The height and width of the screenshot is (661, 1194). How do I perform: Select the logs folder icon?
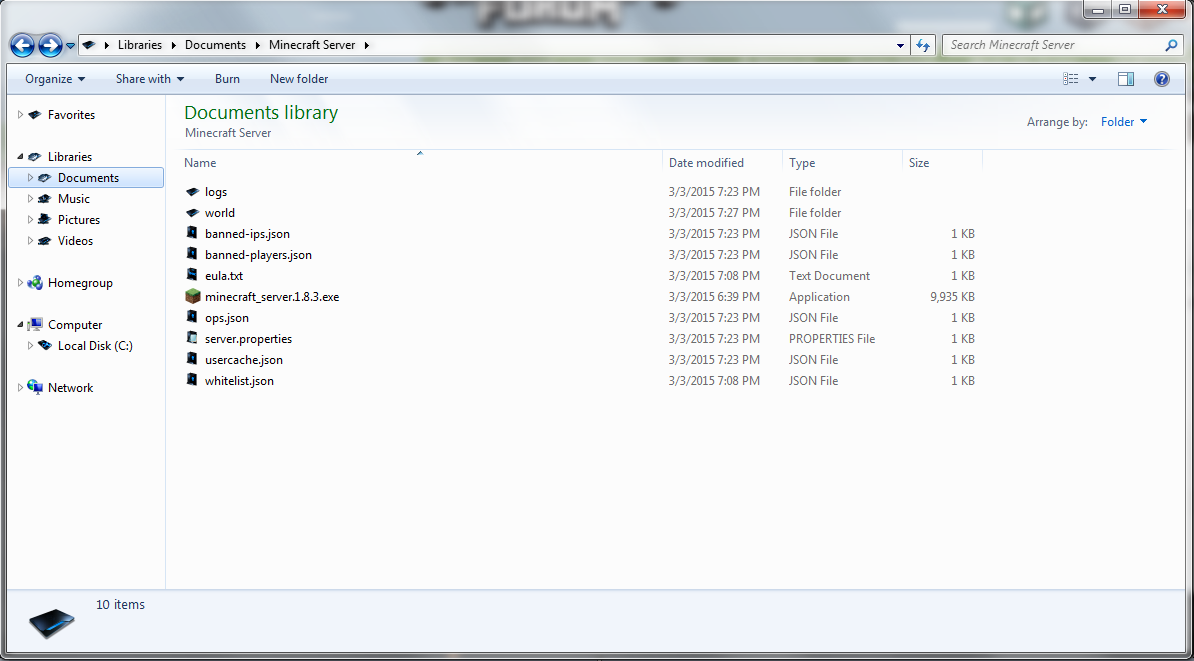tap(193, 192)
